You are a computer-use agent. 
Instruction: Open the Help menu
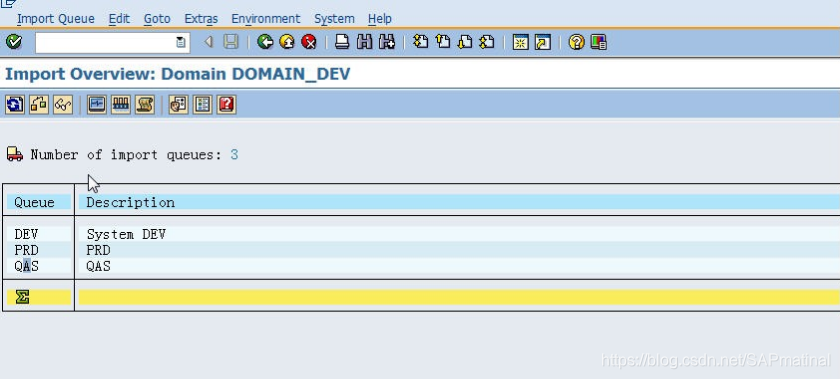point(380,19)
